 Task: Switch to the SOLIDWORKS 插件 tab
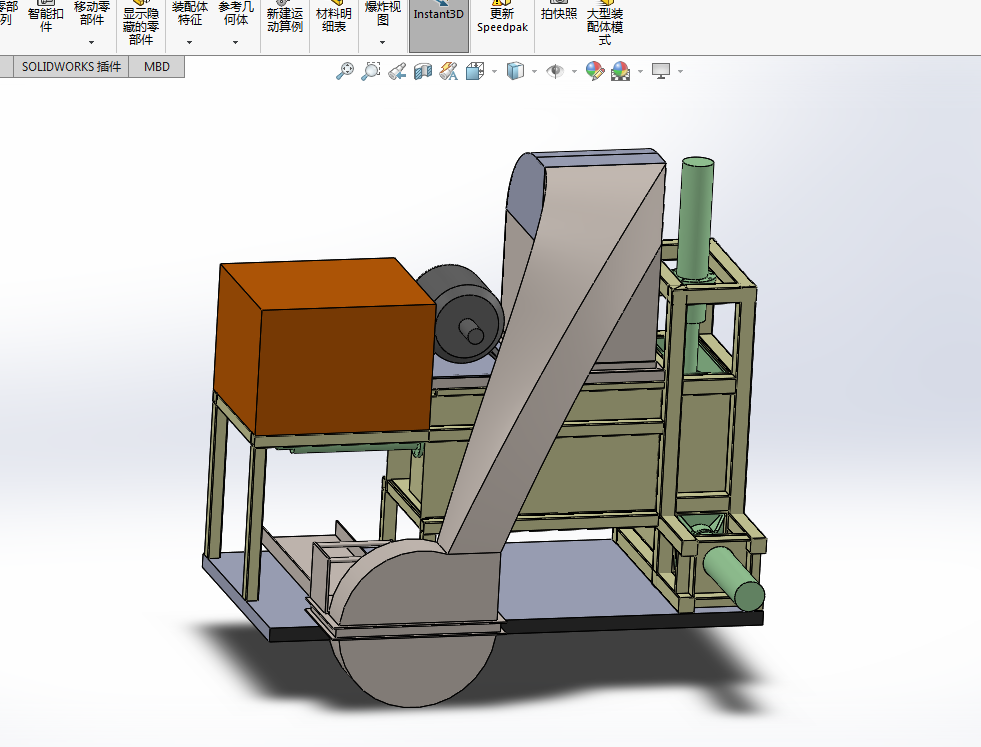[x=71, y=67]
